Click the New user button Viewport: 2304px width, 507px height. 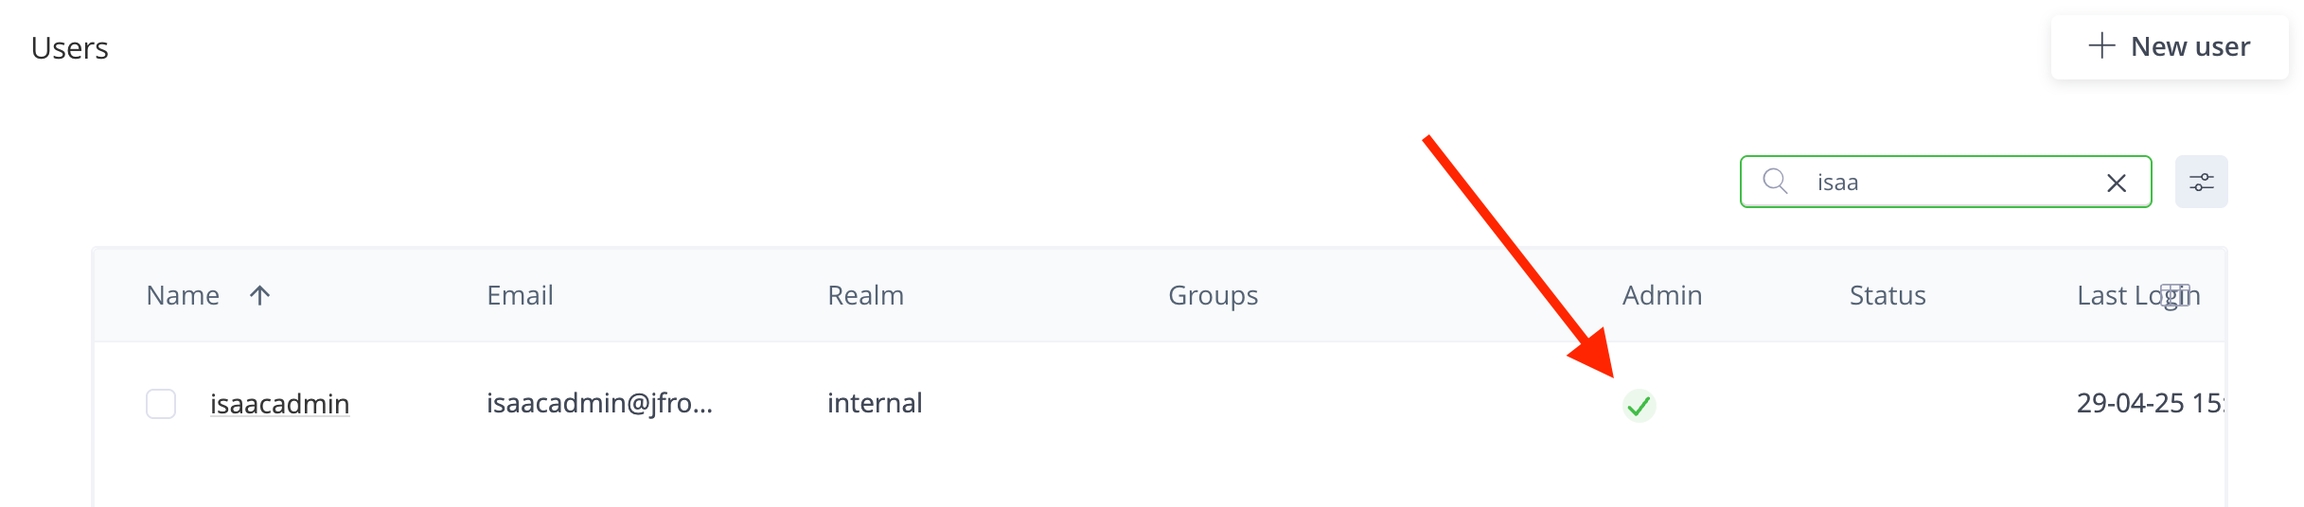click(2169, 47)
